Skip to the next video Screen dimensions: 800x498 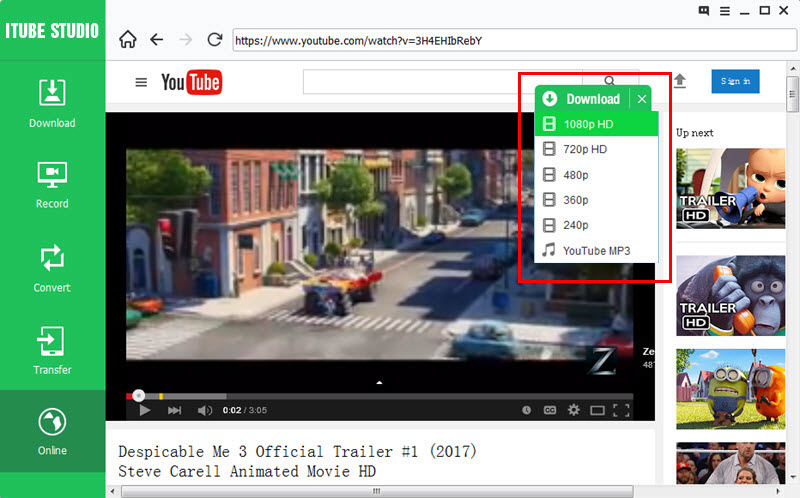[174, 410]
